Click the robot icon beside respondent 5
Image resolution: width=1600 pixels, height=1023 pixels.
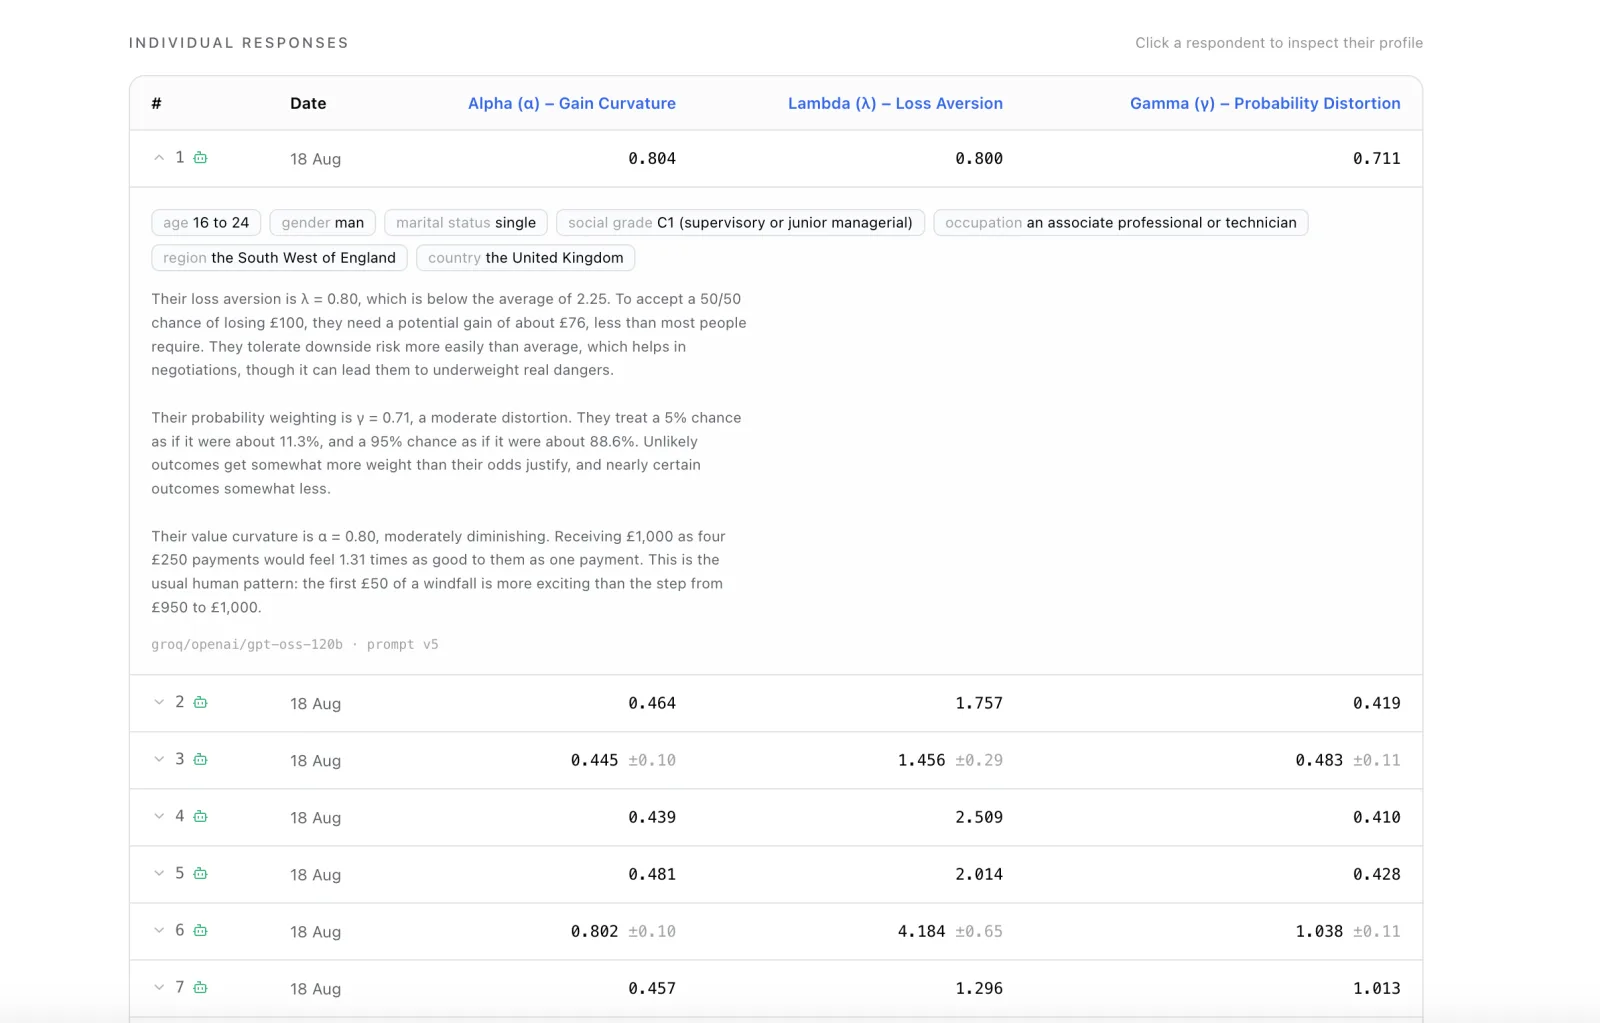tap(200, 873)
